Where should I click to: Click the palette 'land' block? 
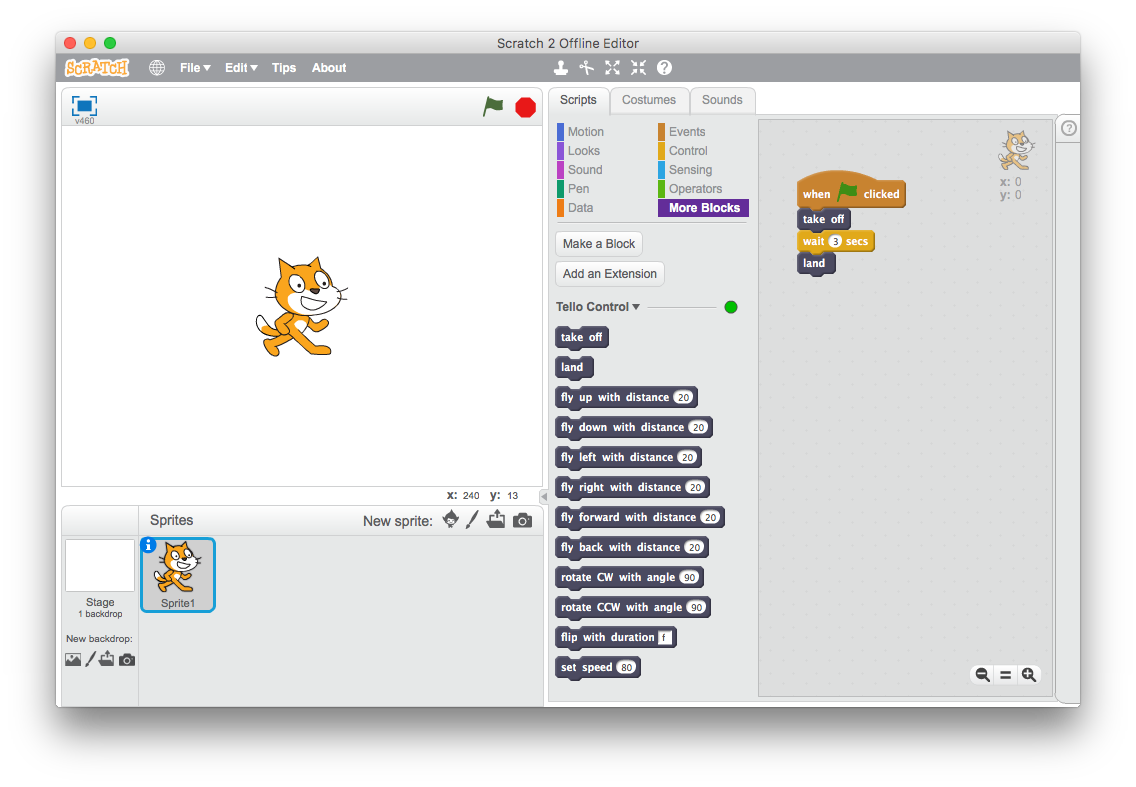point(574,367)
